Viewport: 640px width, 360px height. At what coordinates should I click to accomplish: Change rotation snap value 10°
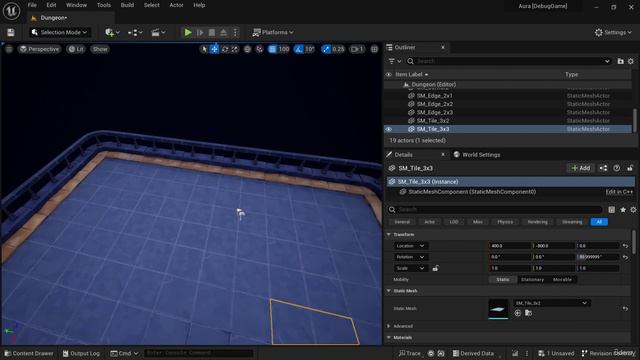coord(310,49)
